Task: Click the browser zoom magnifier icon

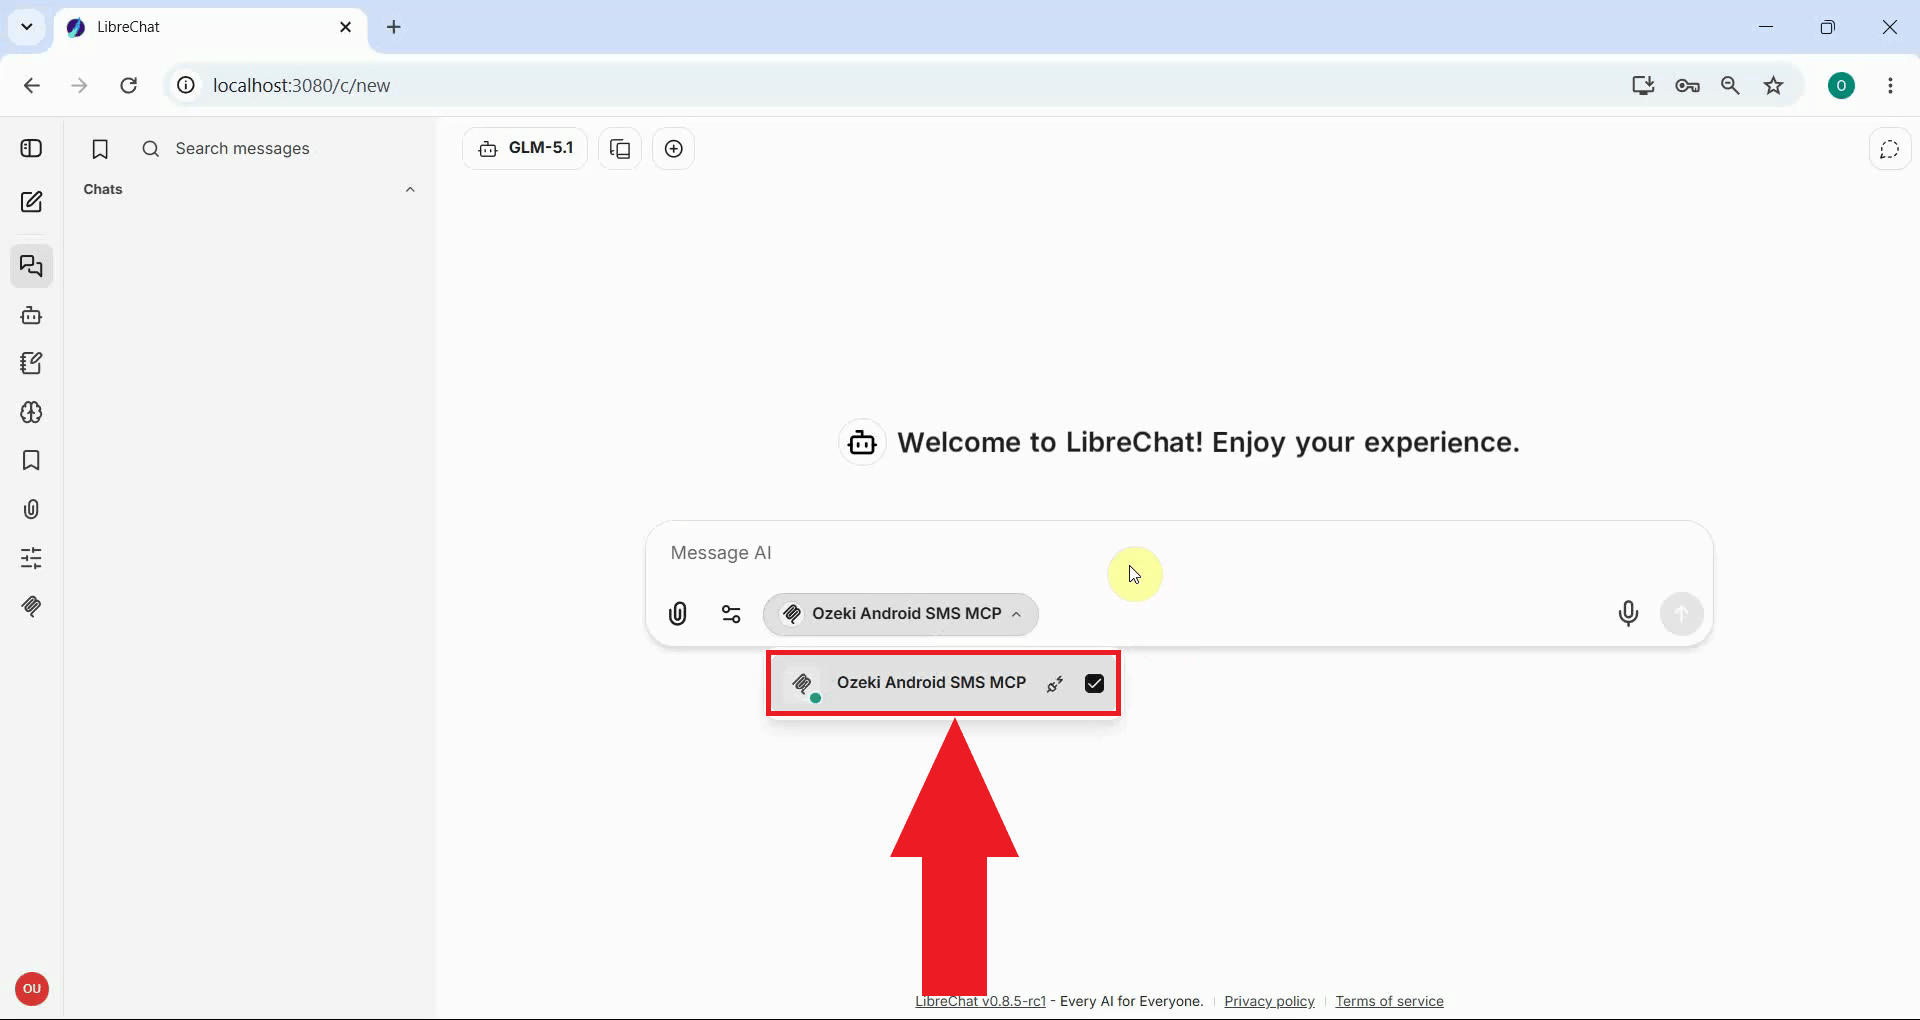Action: coord(1730,86)
